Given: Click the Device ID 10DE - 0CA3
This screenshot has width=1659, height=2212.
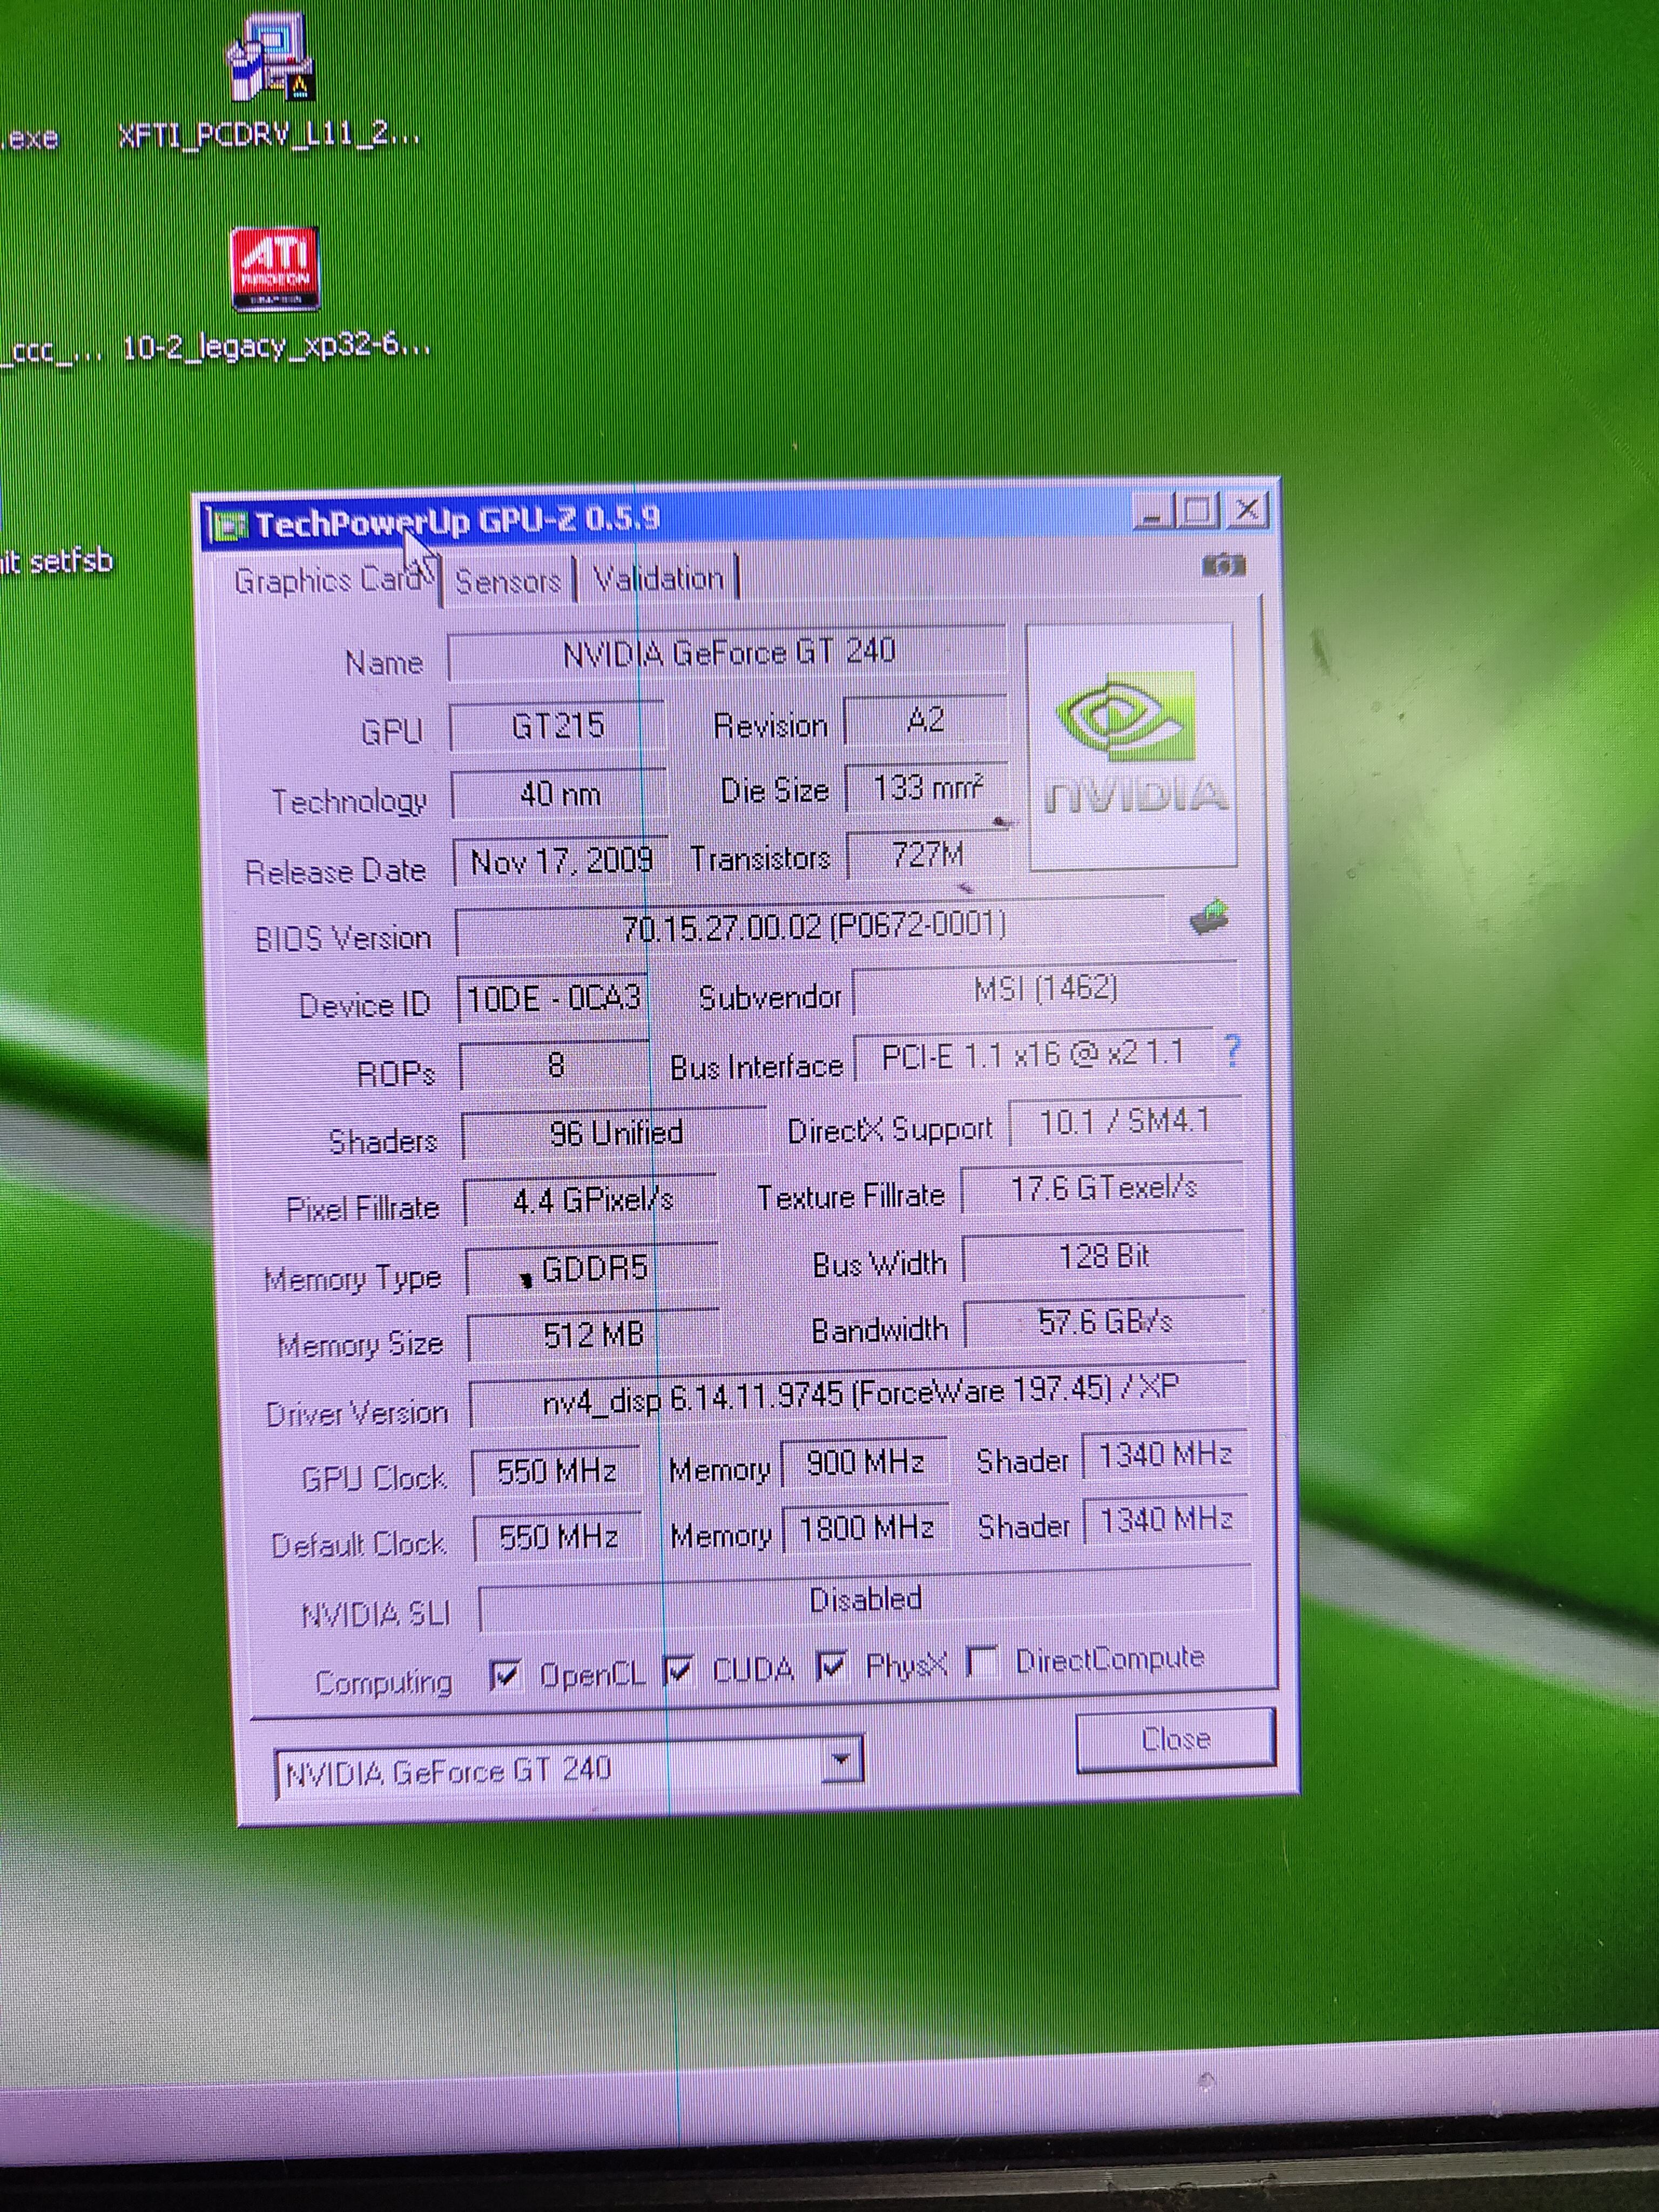Looking at the screenshot, I should [553, 998].
